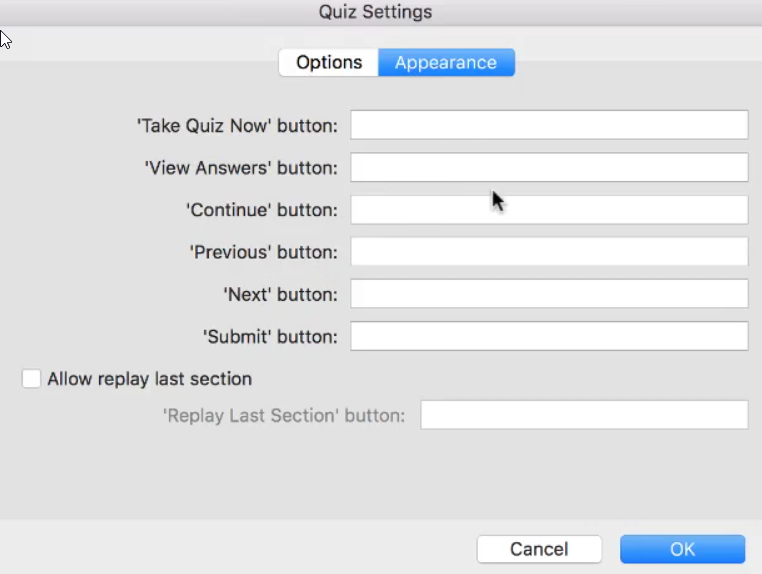Focus the 'Take Quiz Now' button text field
This screenshot has width=762, height=574.
click(549, 125)
